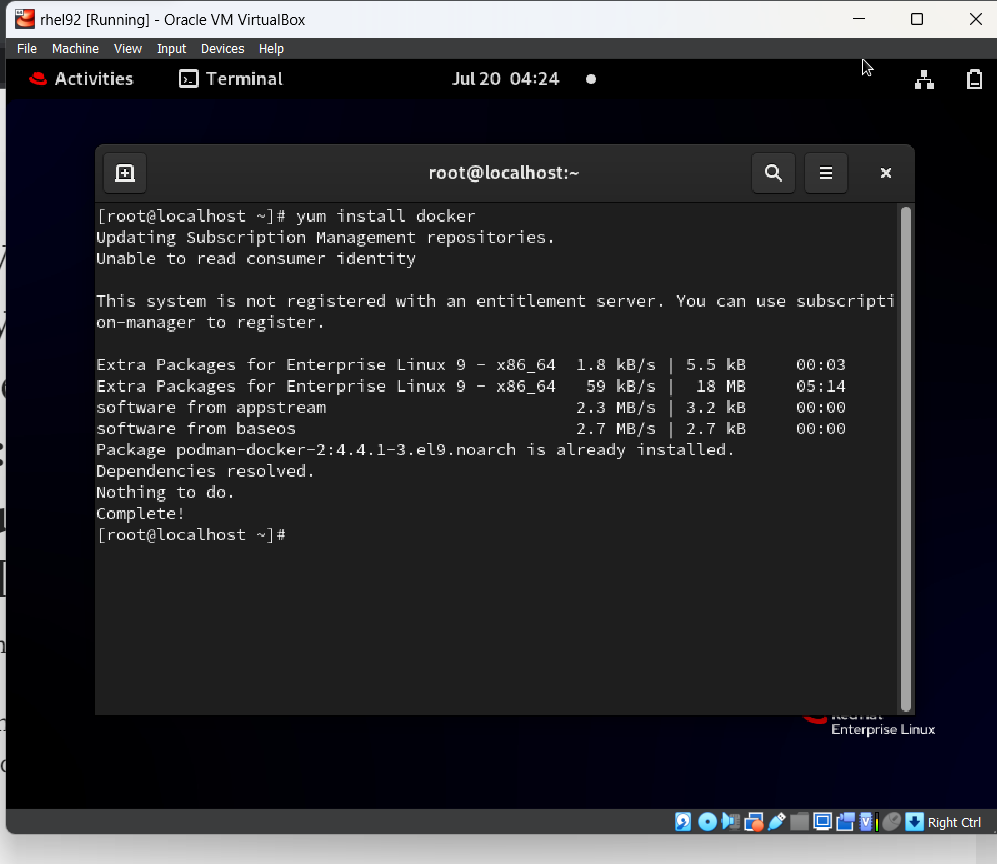
Task: Click the wired network icon in top bar
Action: (924, 79)
